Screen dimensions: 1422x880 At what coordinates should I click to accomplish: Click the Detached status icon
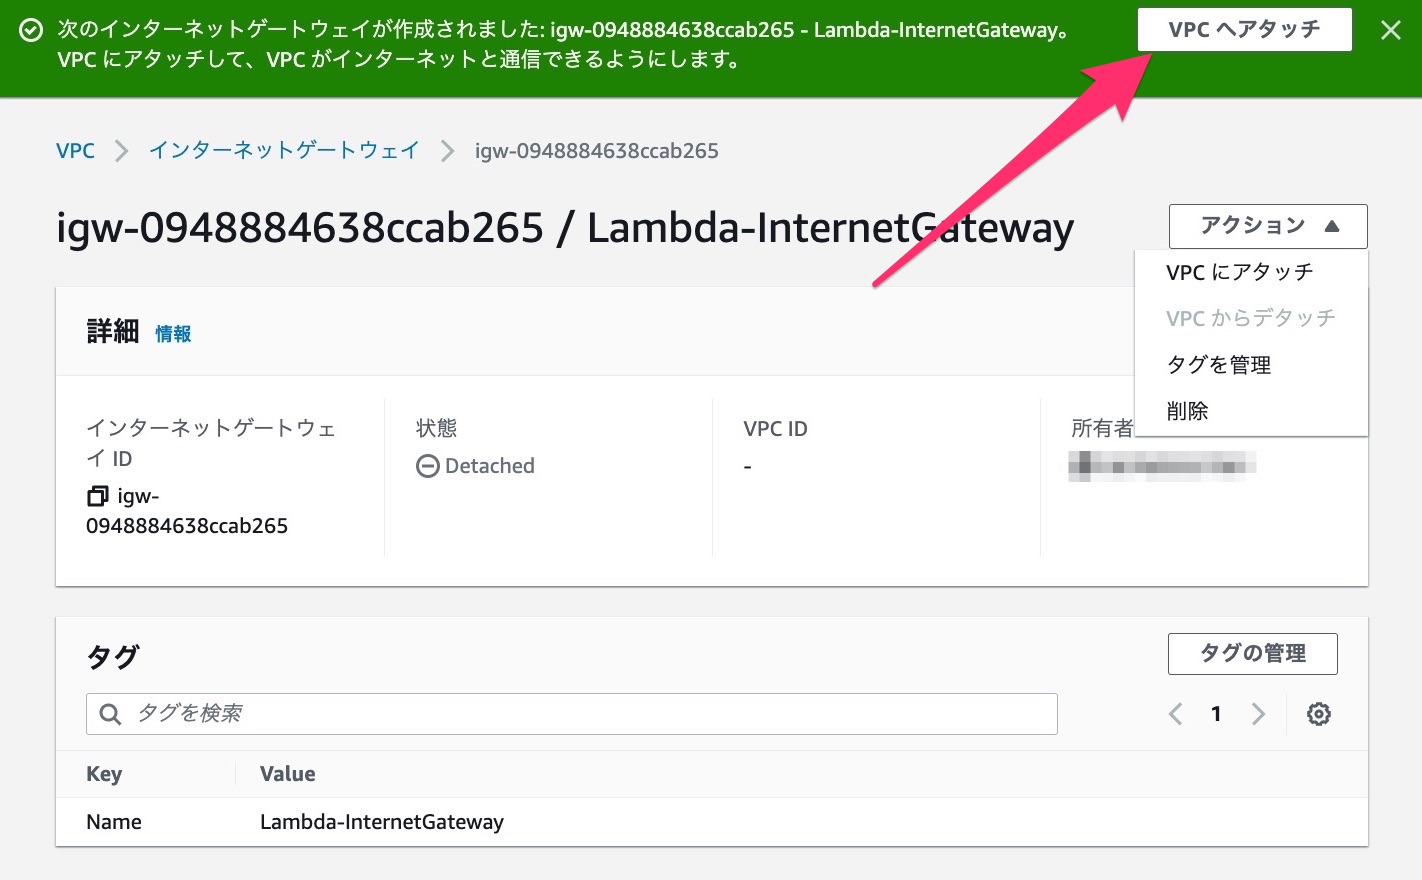click(x=428, y=465)
